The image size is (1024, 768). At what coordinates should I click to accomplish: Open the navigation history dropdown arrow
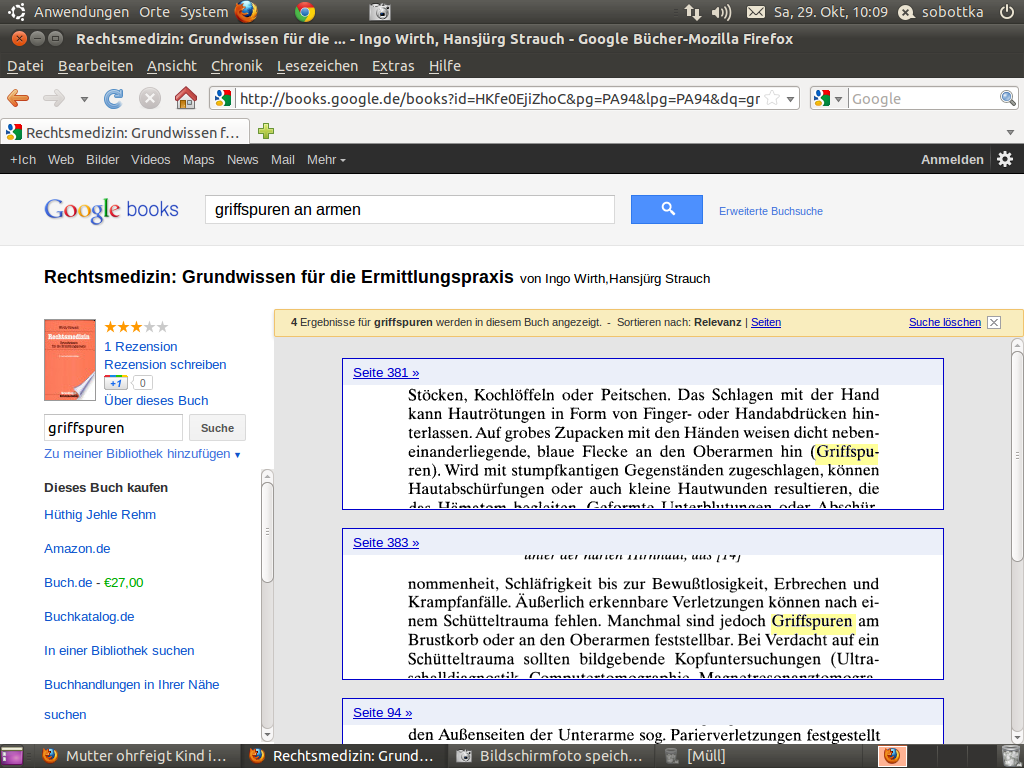pos(84,99)
